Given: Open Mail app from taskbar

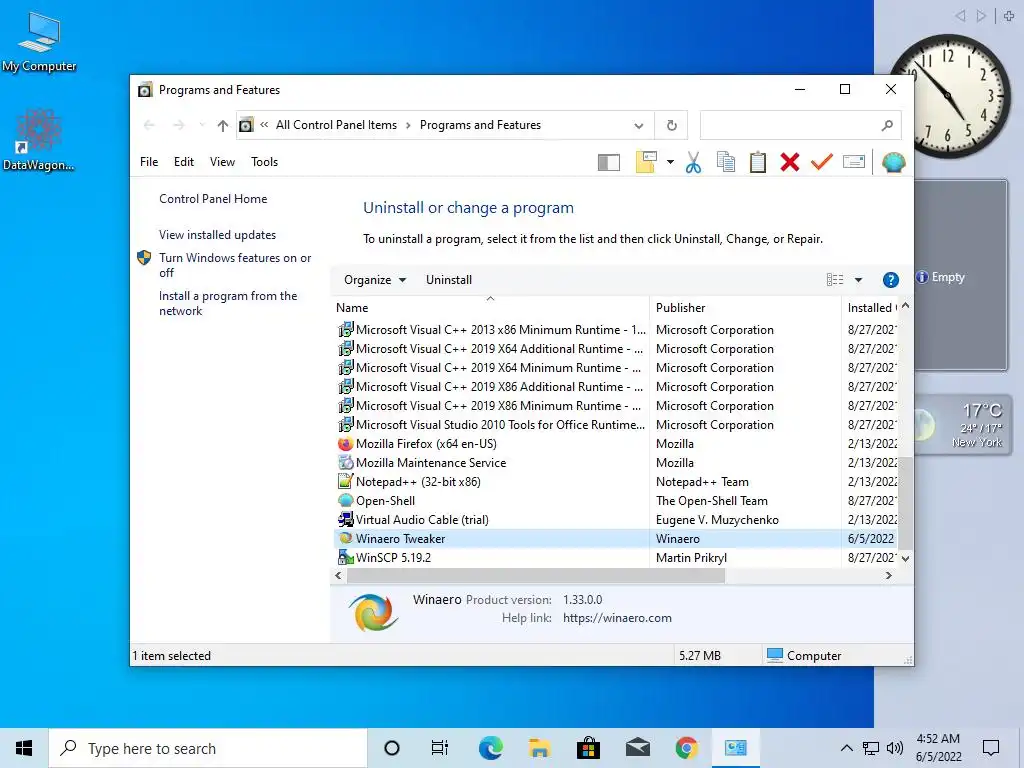Looking at the screenshot, I should (637, 748).
